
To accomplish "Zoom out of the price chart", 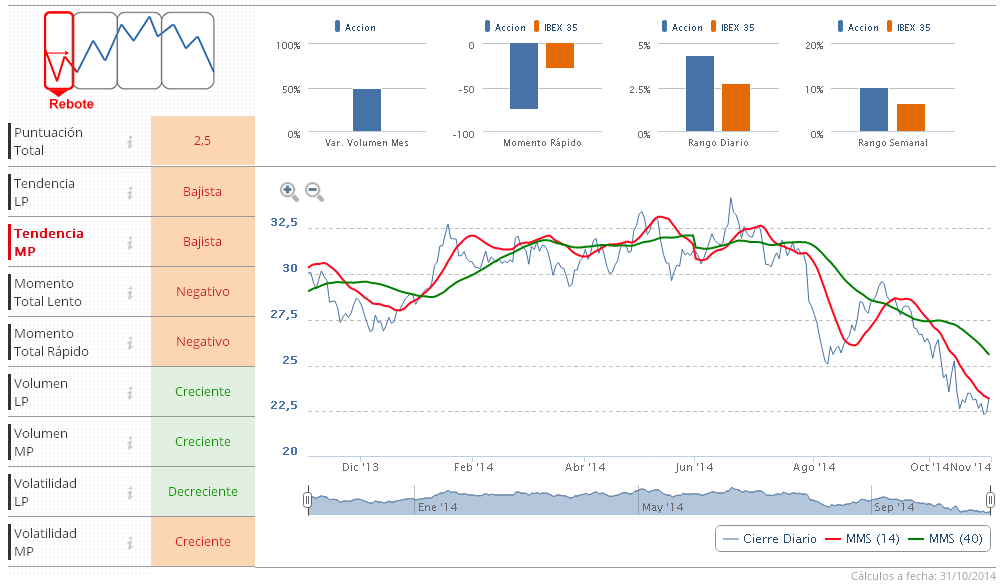I will pyautogui.click(x=314, y=191).
